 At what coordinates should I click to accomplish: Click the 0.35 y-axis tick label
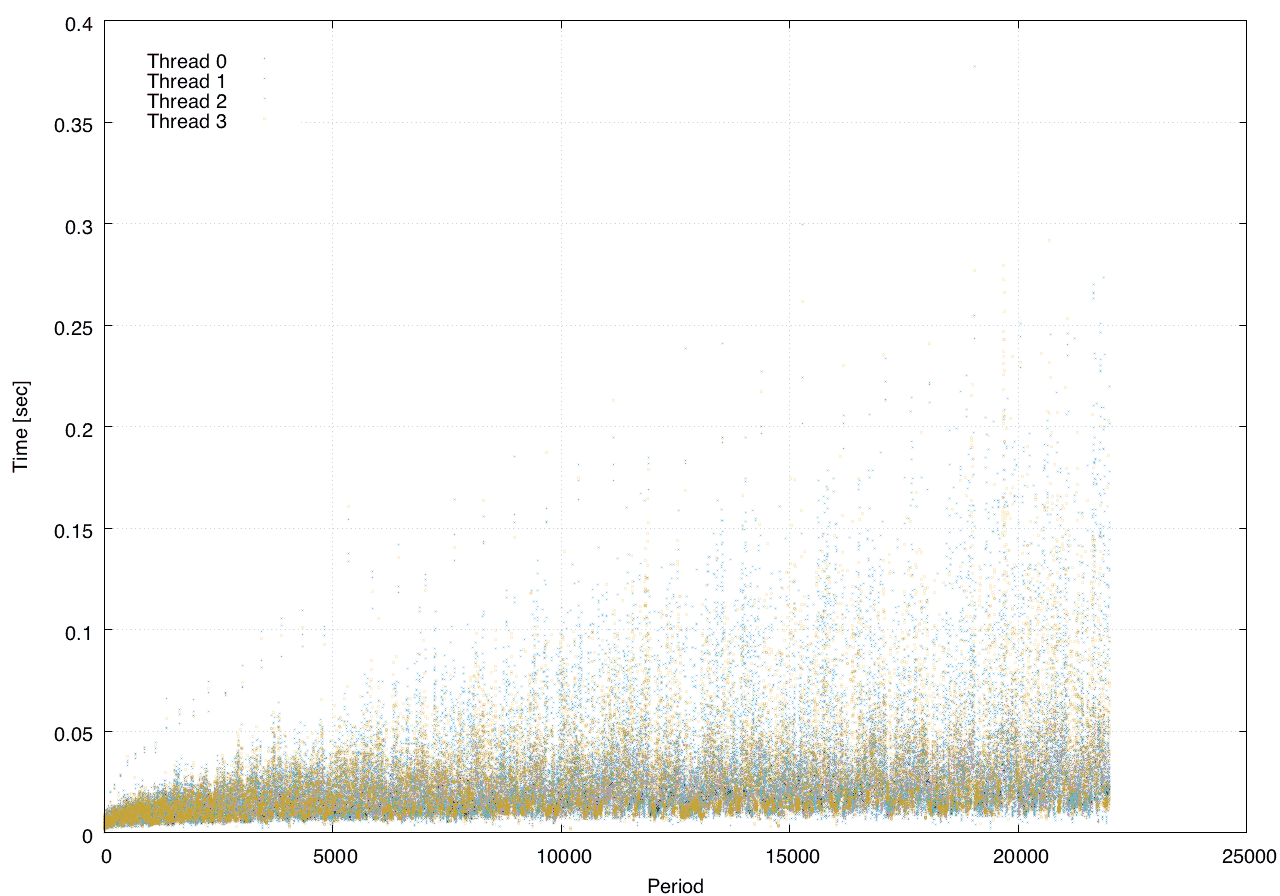73,124
